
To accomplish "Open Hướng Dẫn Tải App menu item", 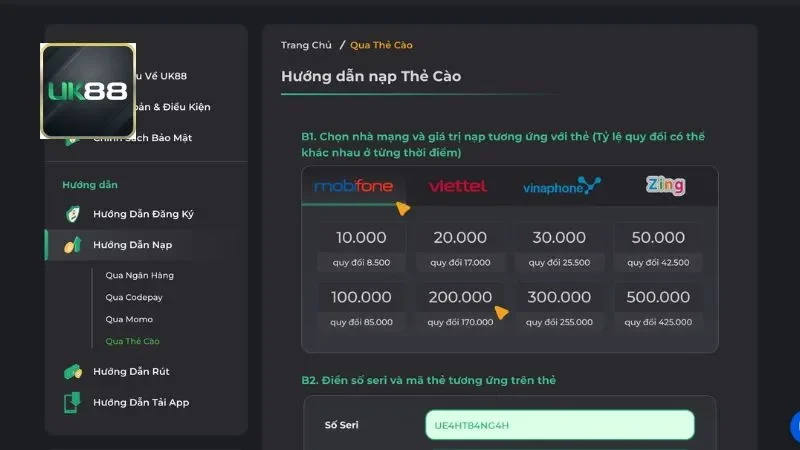I will pos(141,402).
